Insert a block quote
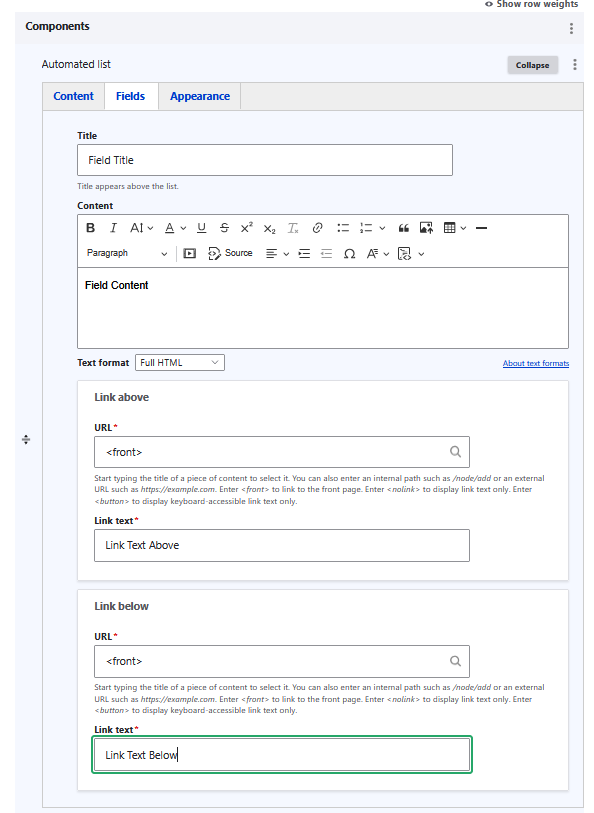This screenshot has height=813, width=594. 404,228
